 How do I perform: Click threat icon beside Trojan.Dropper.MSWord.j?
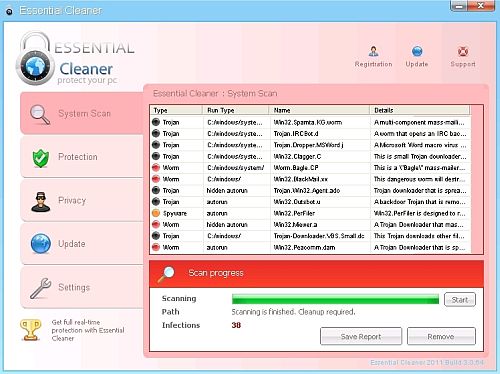click(x=156, y=145)
